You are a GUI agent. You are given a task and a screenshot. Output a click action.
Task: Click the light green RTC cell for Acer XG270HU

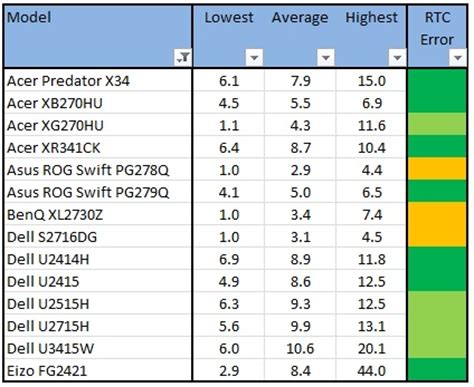[x=437, y=124]
